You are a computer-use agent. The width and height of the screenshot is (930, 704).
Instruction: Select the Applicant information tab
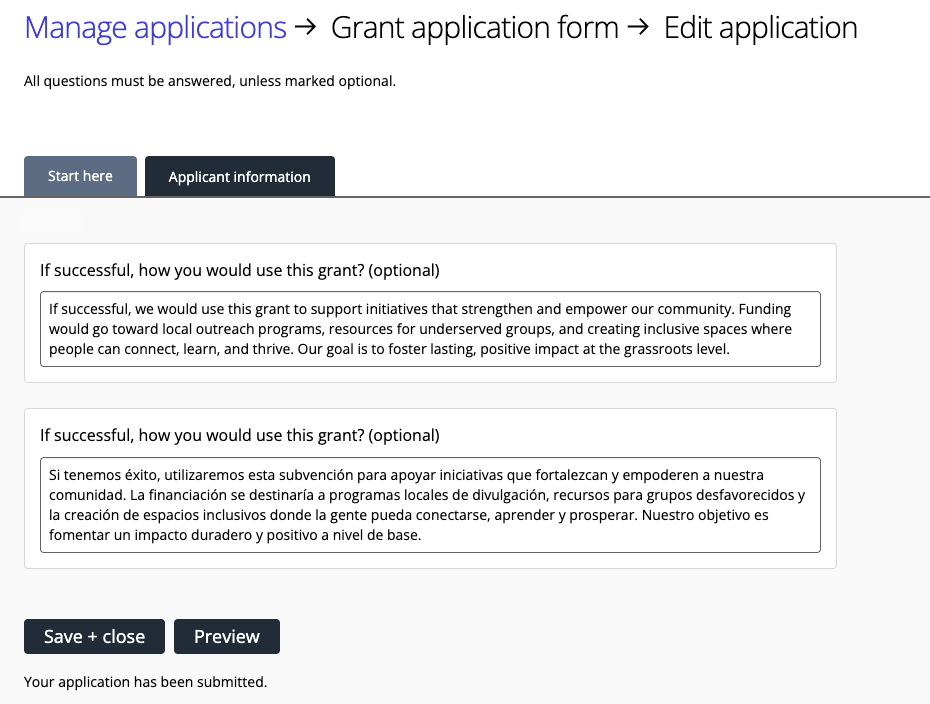239,177
